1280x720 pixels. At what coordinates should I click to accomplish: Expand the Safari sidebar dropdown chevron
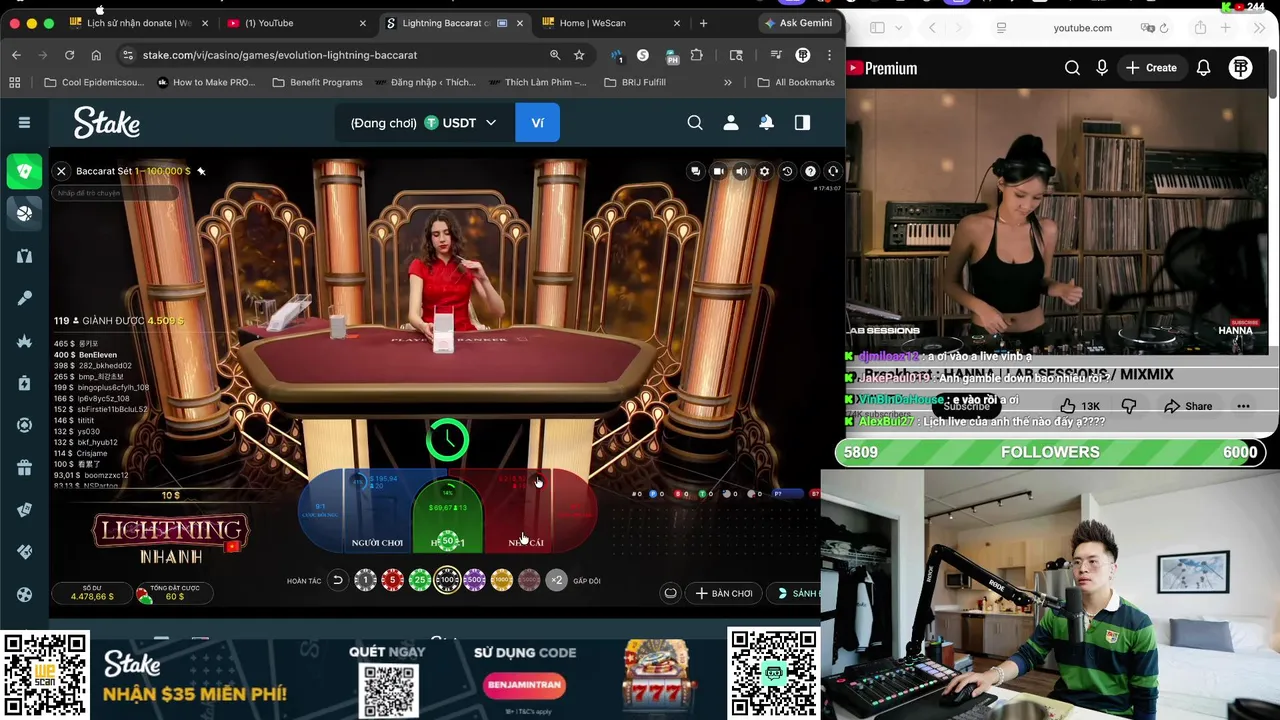pos(899,28)
